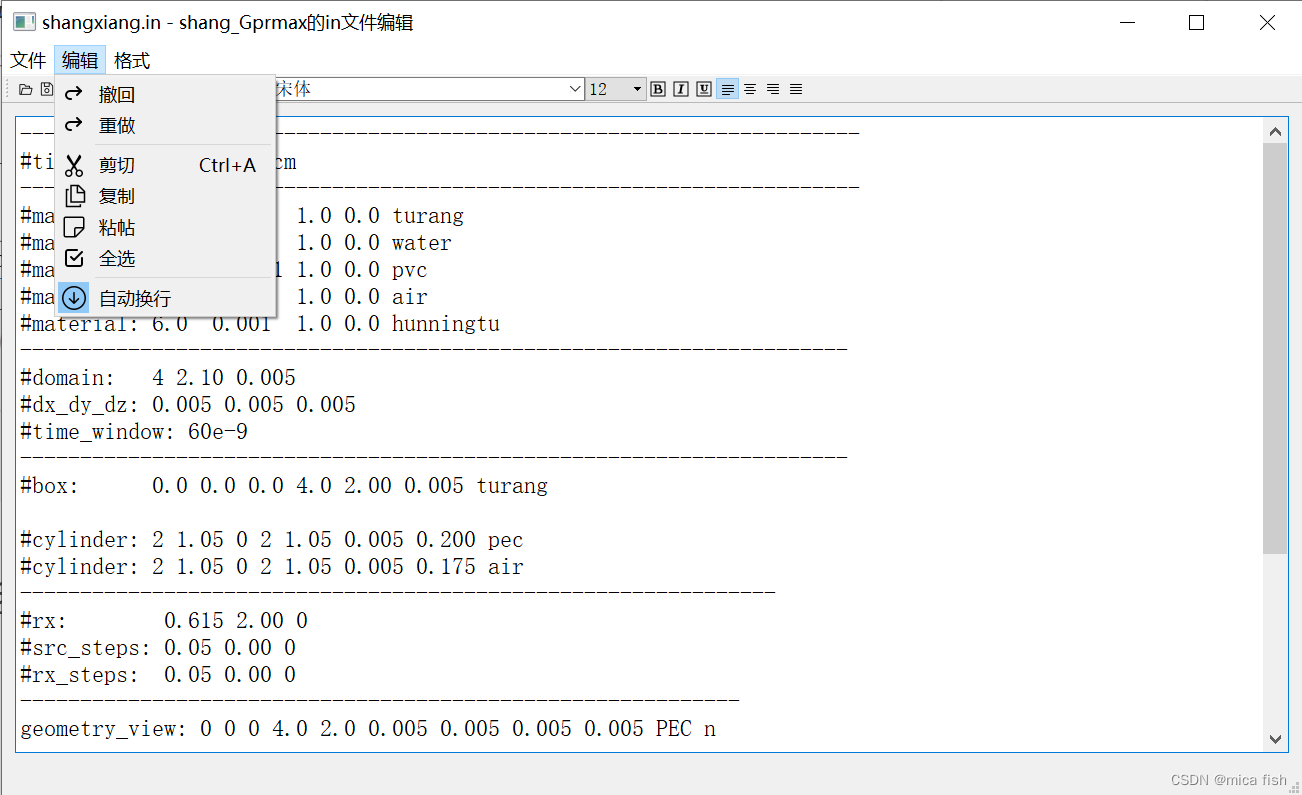Click the word pvc in material line

(410, 270)
